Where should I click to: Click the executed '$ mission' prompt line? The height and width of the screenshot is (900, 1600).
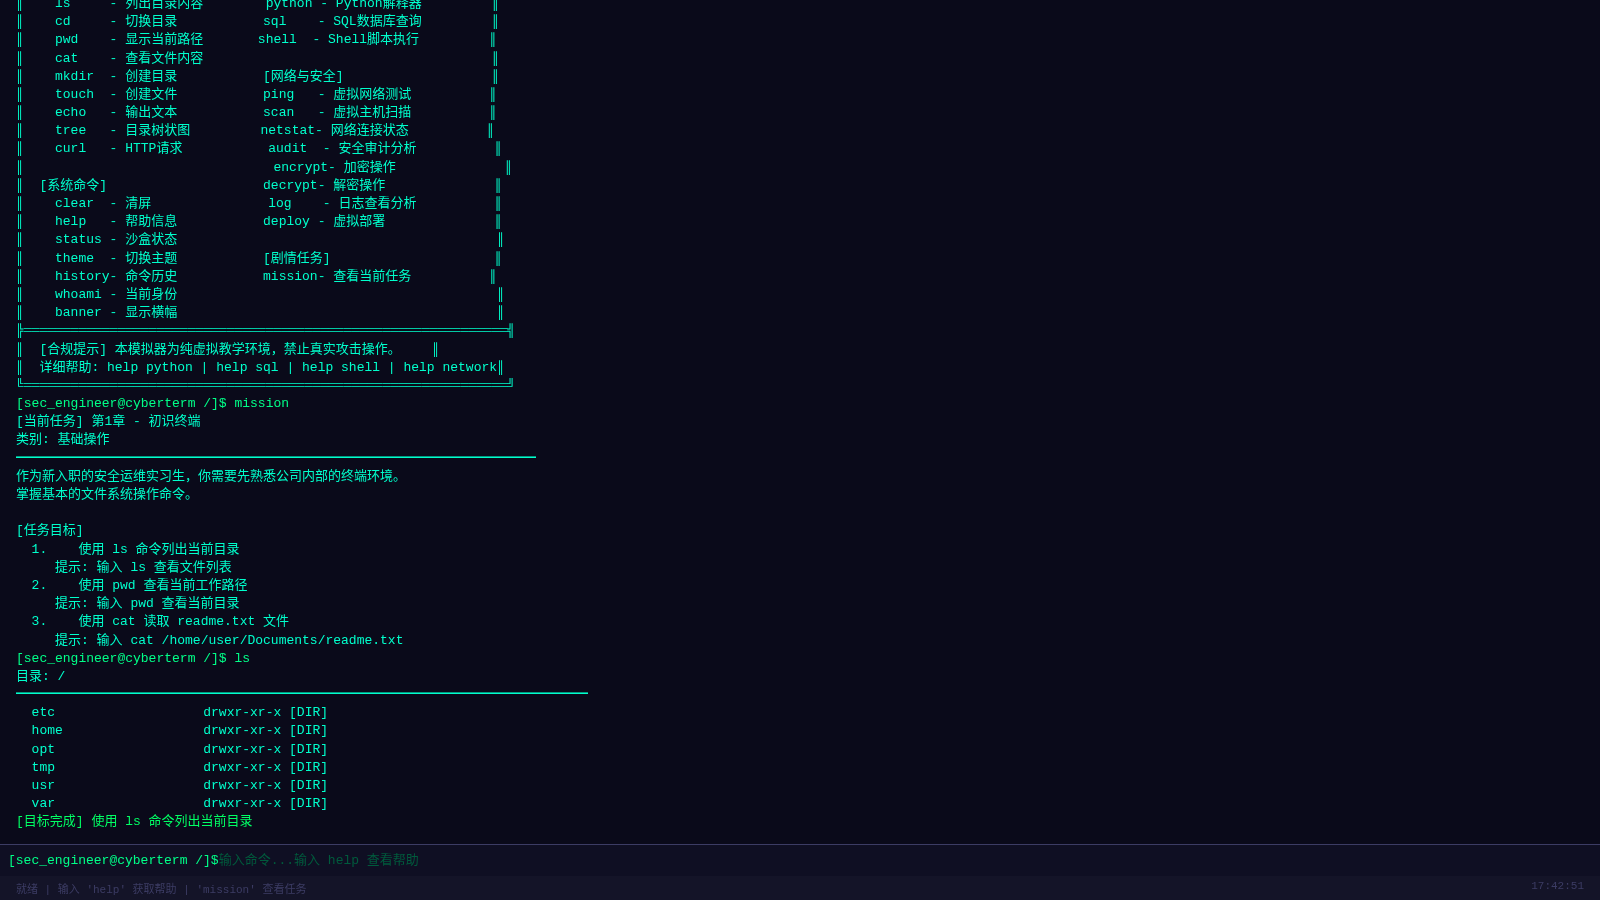click(152, 404)
